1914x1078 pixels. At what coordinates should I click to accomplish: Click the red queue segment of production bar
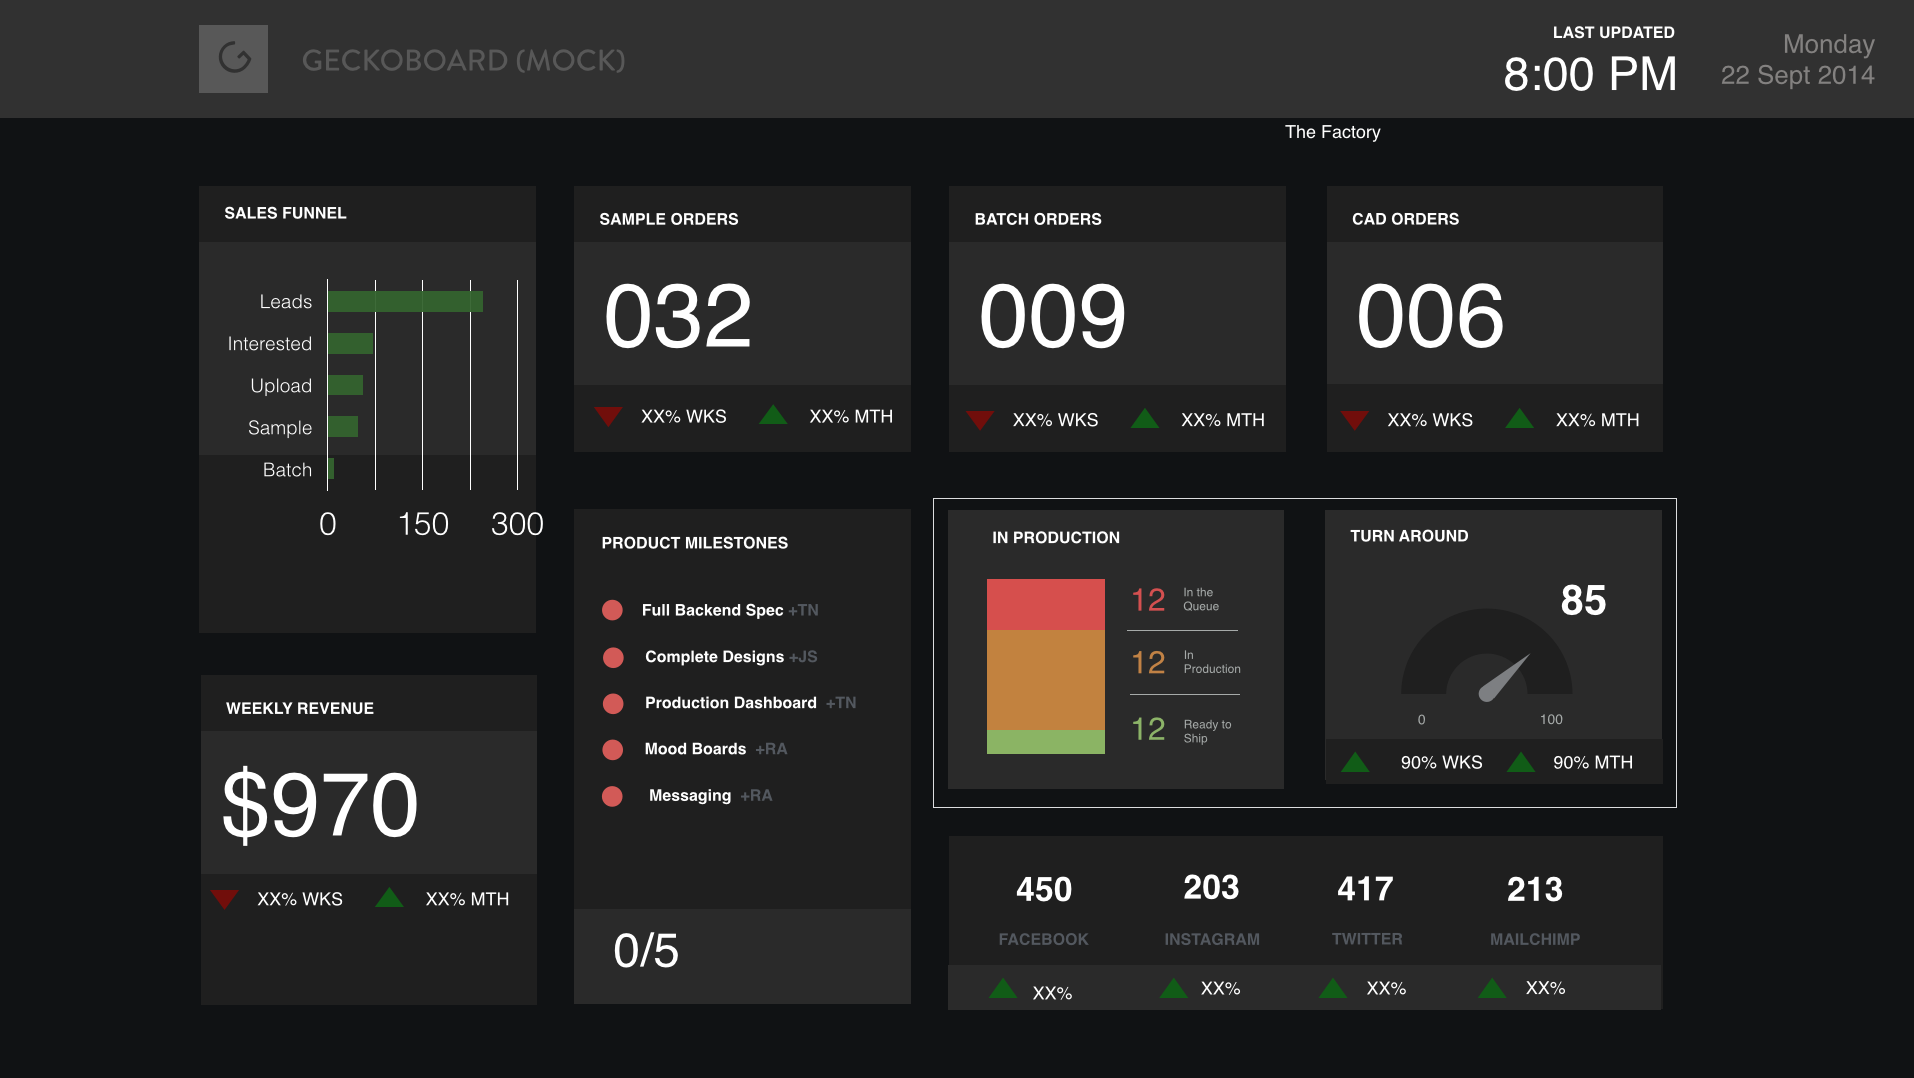point(1046,604)
